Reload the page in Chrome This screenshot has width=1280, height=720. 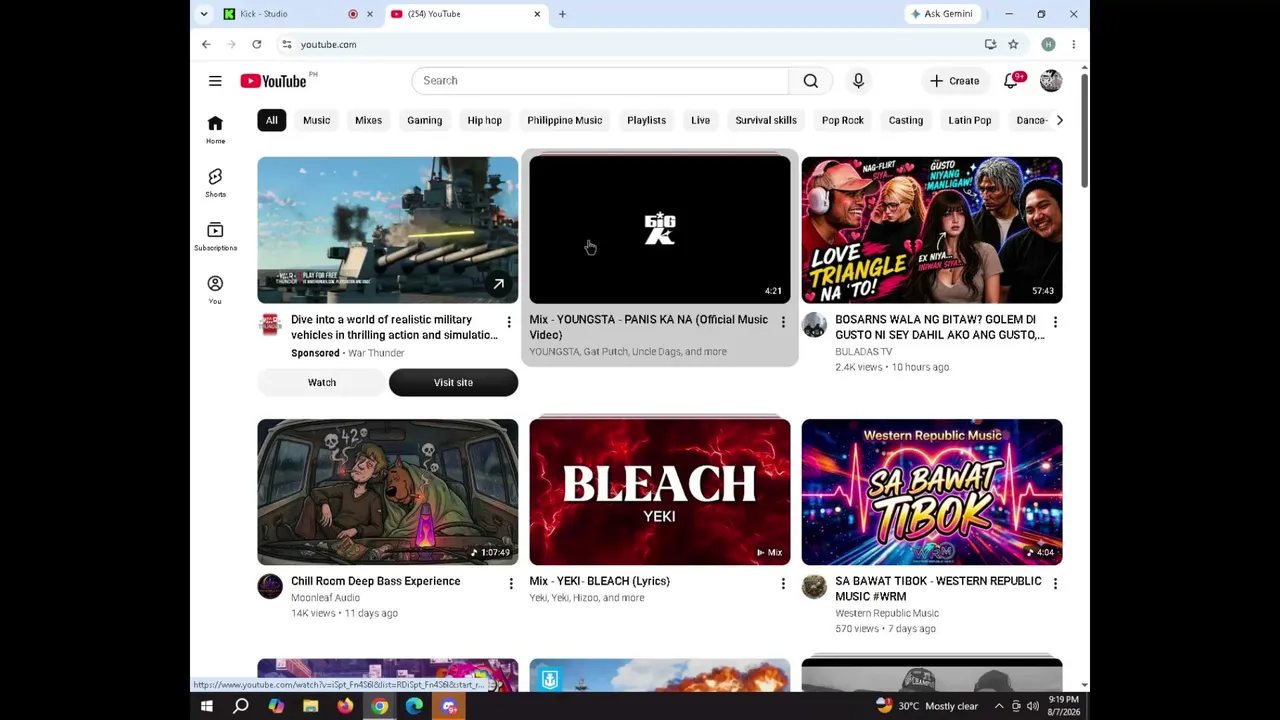click(257, 44)
